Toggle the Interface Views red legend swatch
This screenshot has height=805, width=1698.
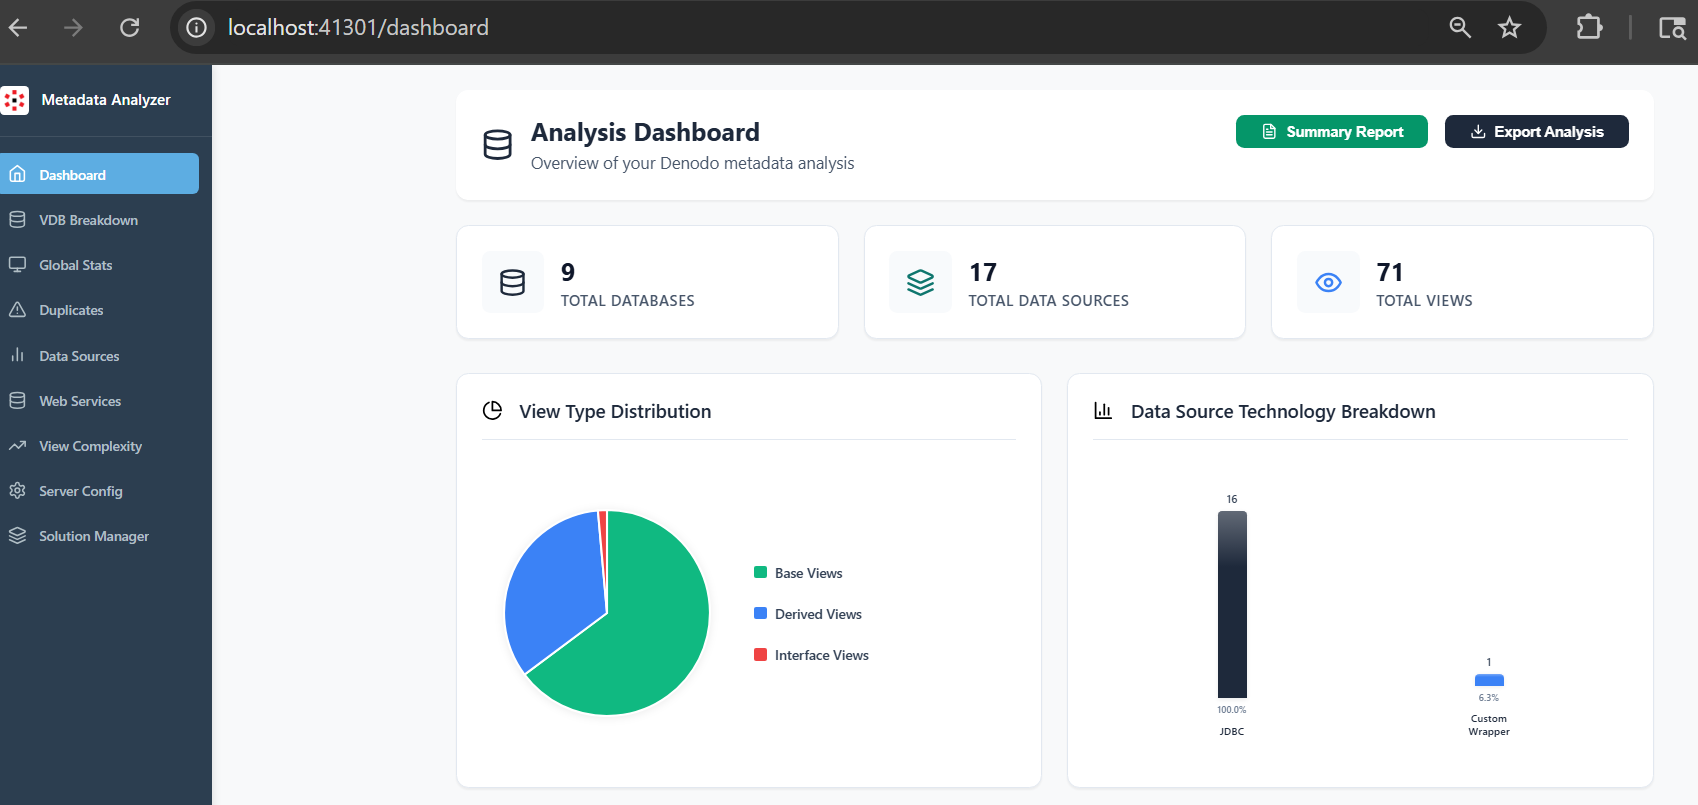[x=760, y=654]
